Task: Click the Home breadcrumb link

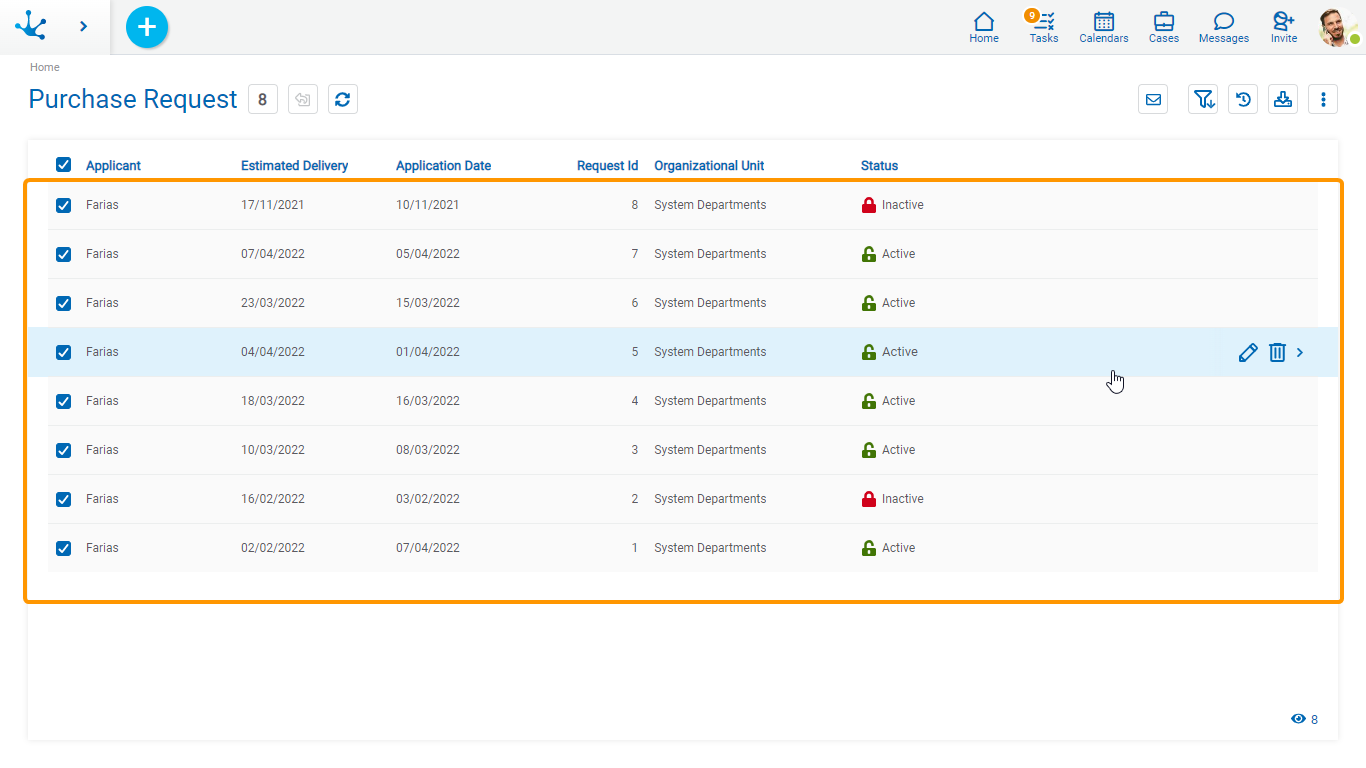Action: 45,67
